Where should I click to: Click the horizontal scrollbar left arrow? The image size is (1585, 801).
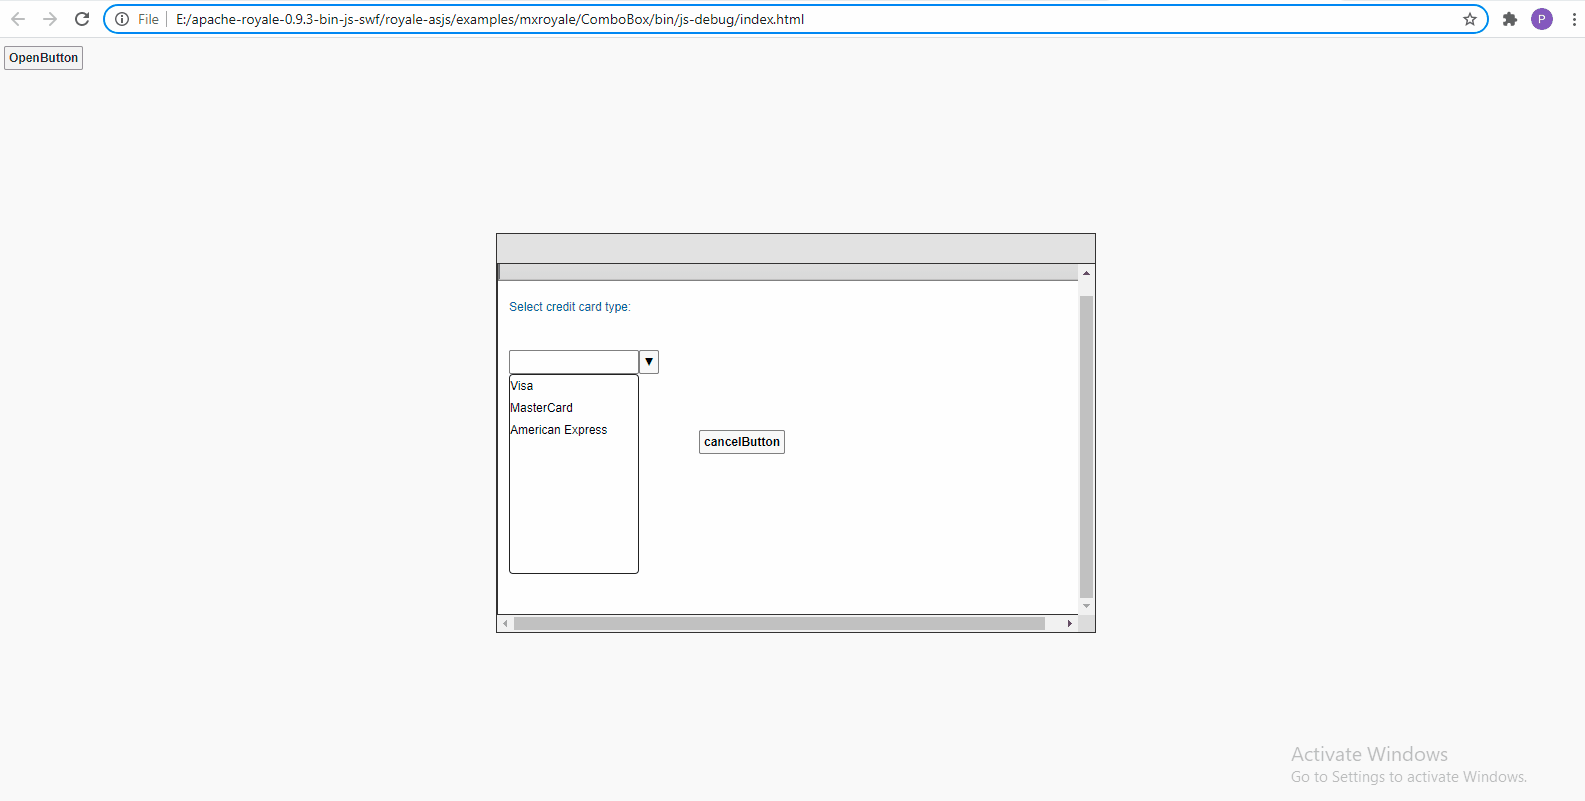pyautogui.click(x=505, y=623)
